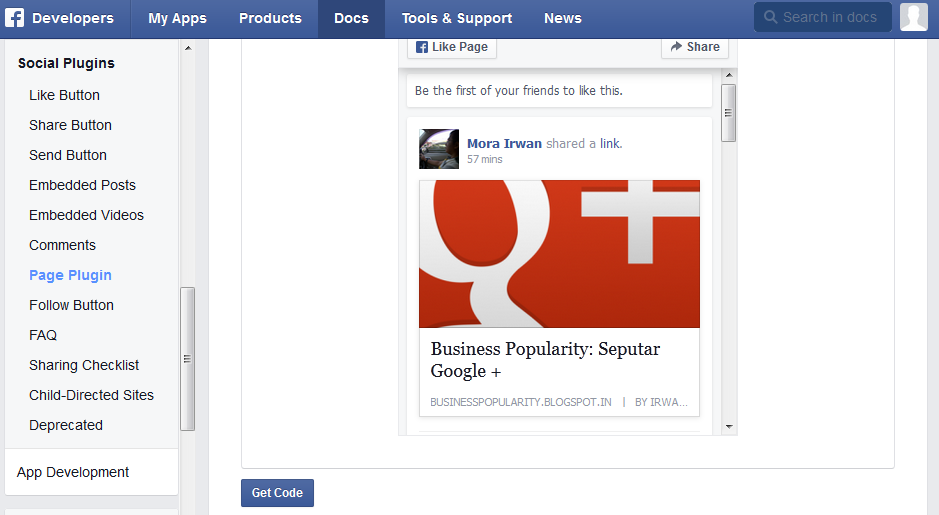Click the sidebar scrollbar thumb

pyautogui.click(x=187, y=358)
